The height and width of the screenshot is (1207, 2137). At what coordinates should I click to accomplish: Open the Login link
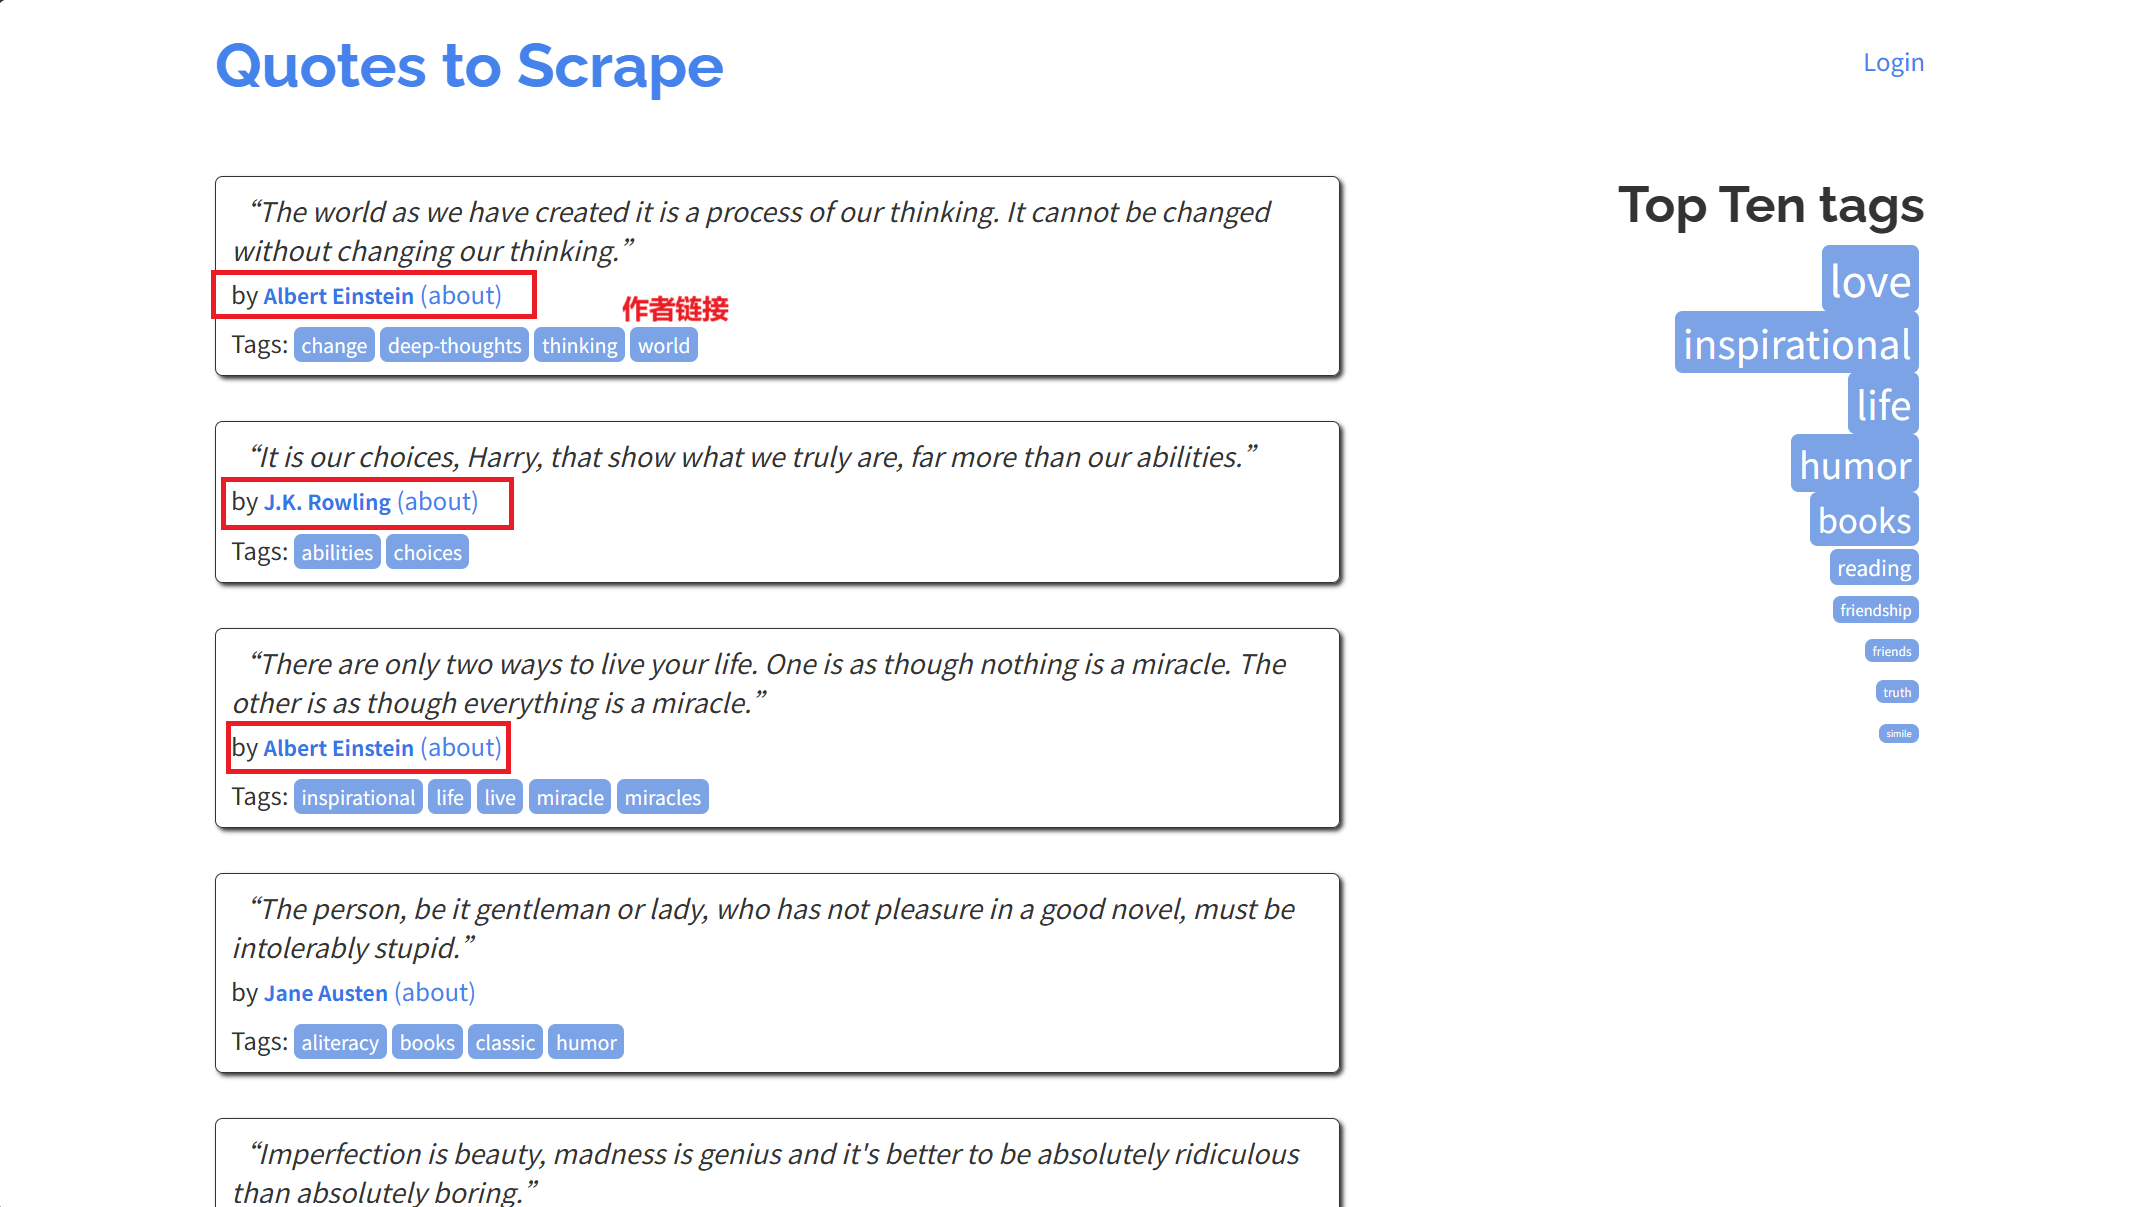pyautogui.click(x=1892, y=63)
